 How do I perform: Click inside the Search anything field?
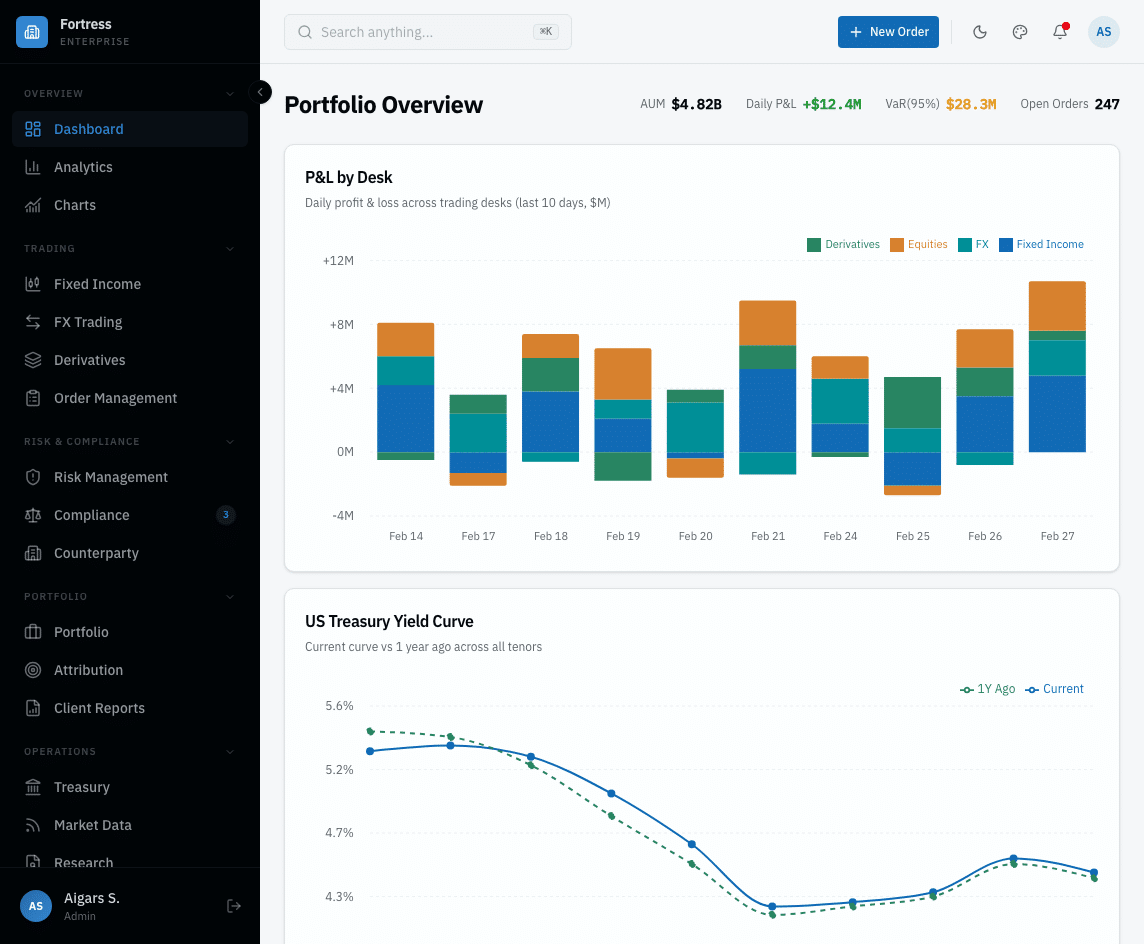[x=427, y=31]
